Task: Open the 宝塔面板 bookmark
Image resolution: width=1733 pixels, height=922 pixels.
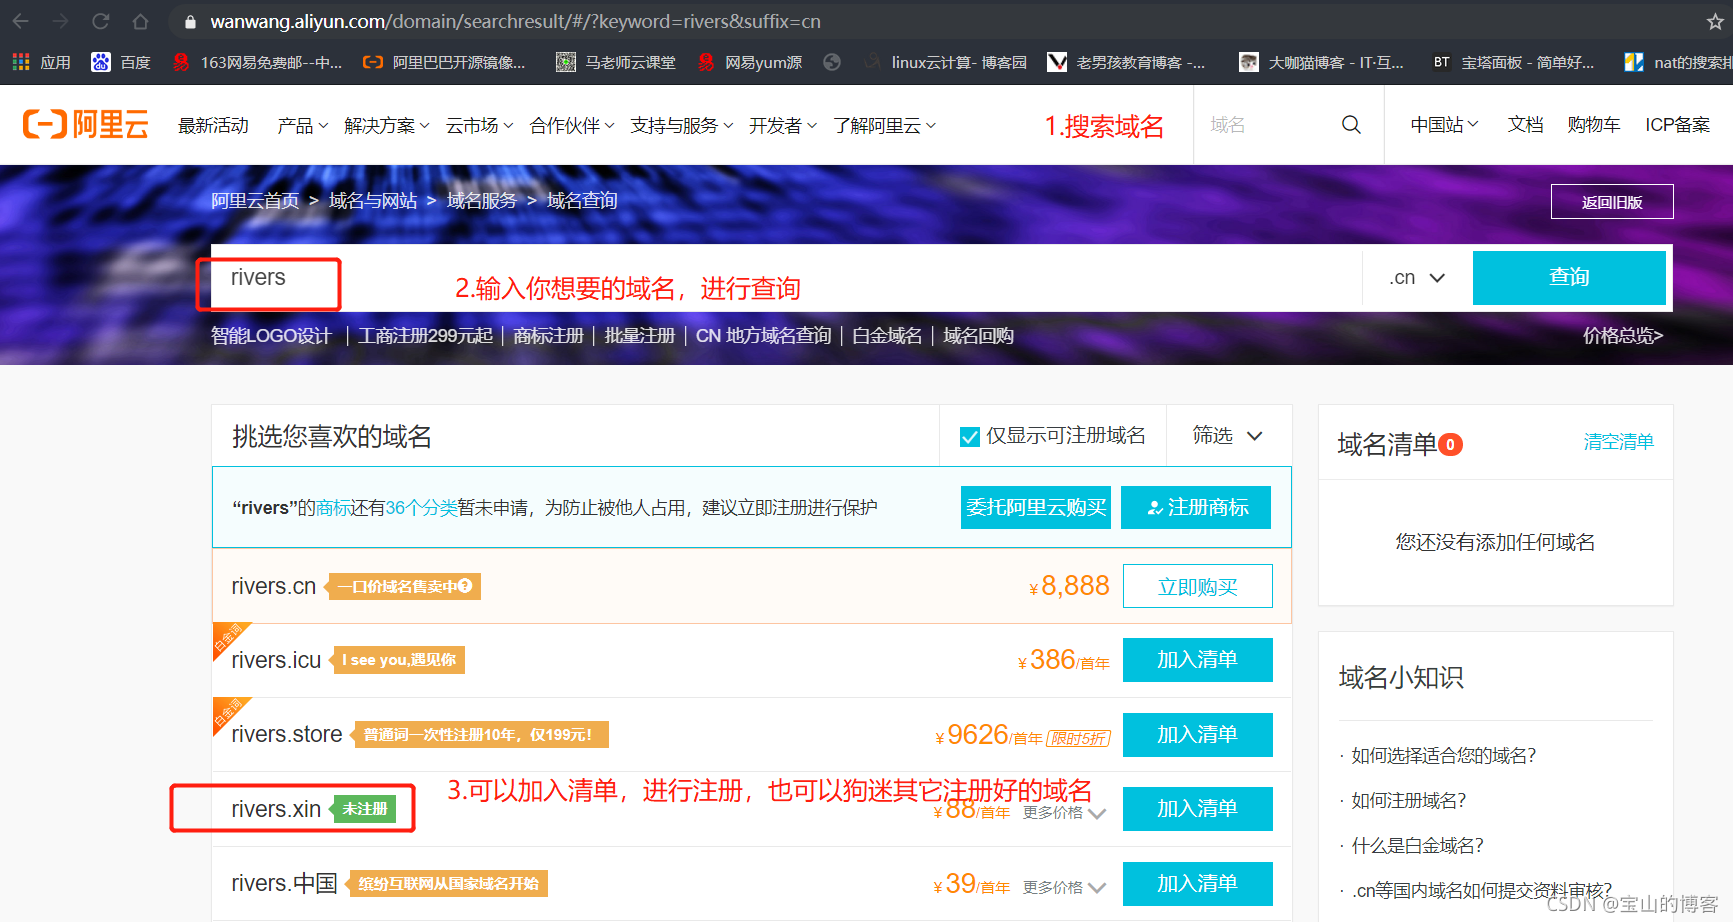Action: pyautogui.click(x=1514, y=62)
